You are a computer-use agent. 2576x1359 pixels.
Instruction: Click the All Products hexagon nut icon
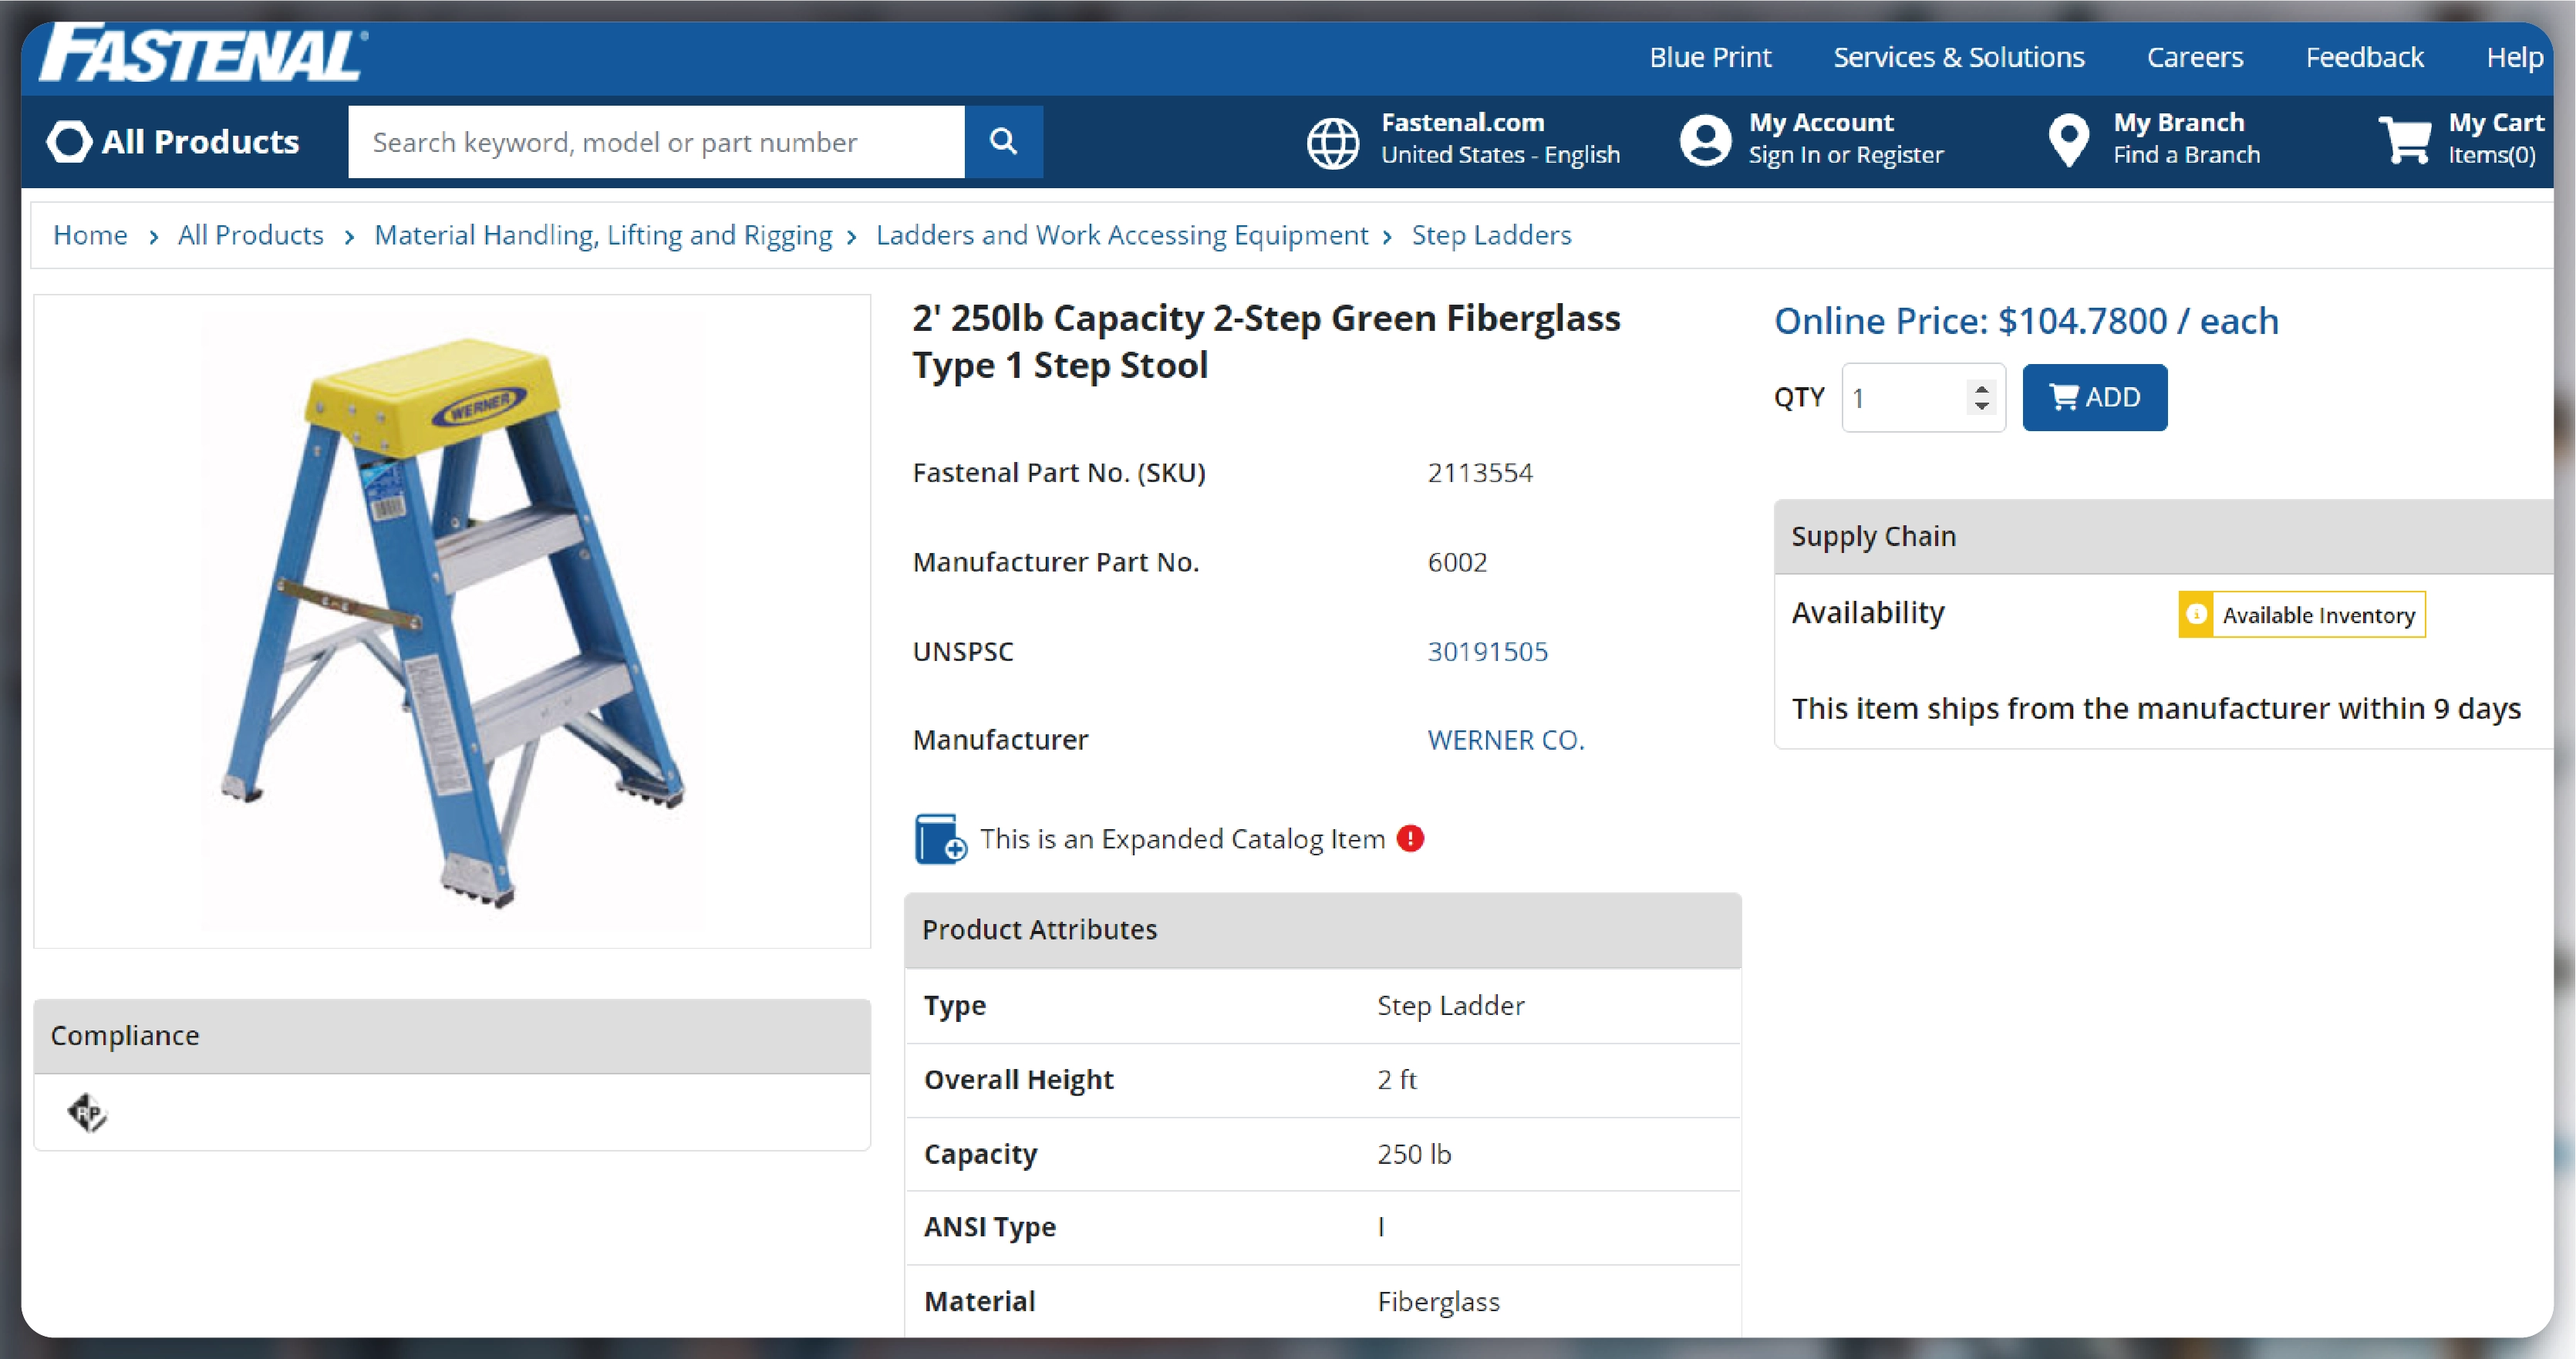[x=69, y=141]
